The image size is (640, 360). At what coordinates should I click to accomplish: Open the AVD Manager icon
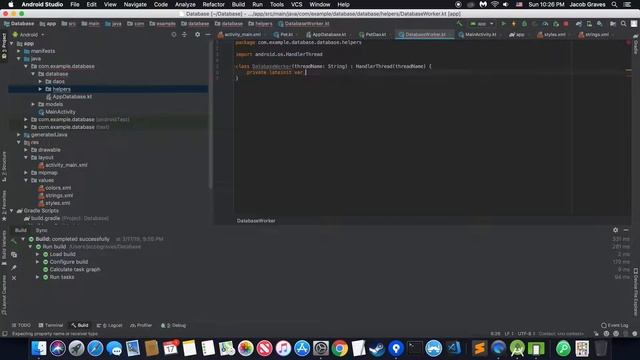(x=589, y=24)
